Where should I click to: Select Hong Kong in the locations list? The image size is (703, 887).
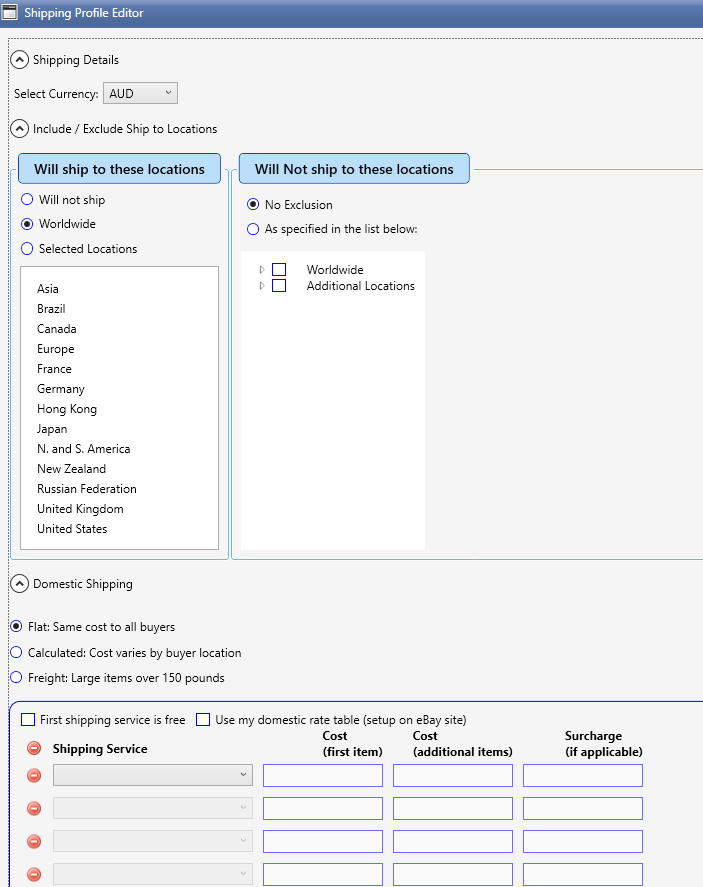[x=67, y=409]
